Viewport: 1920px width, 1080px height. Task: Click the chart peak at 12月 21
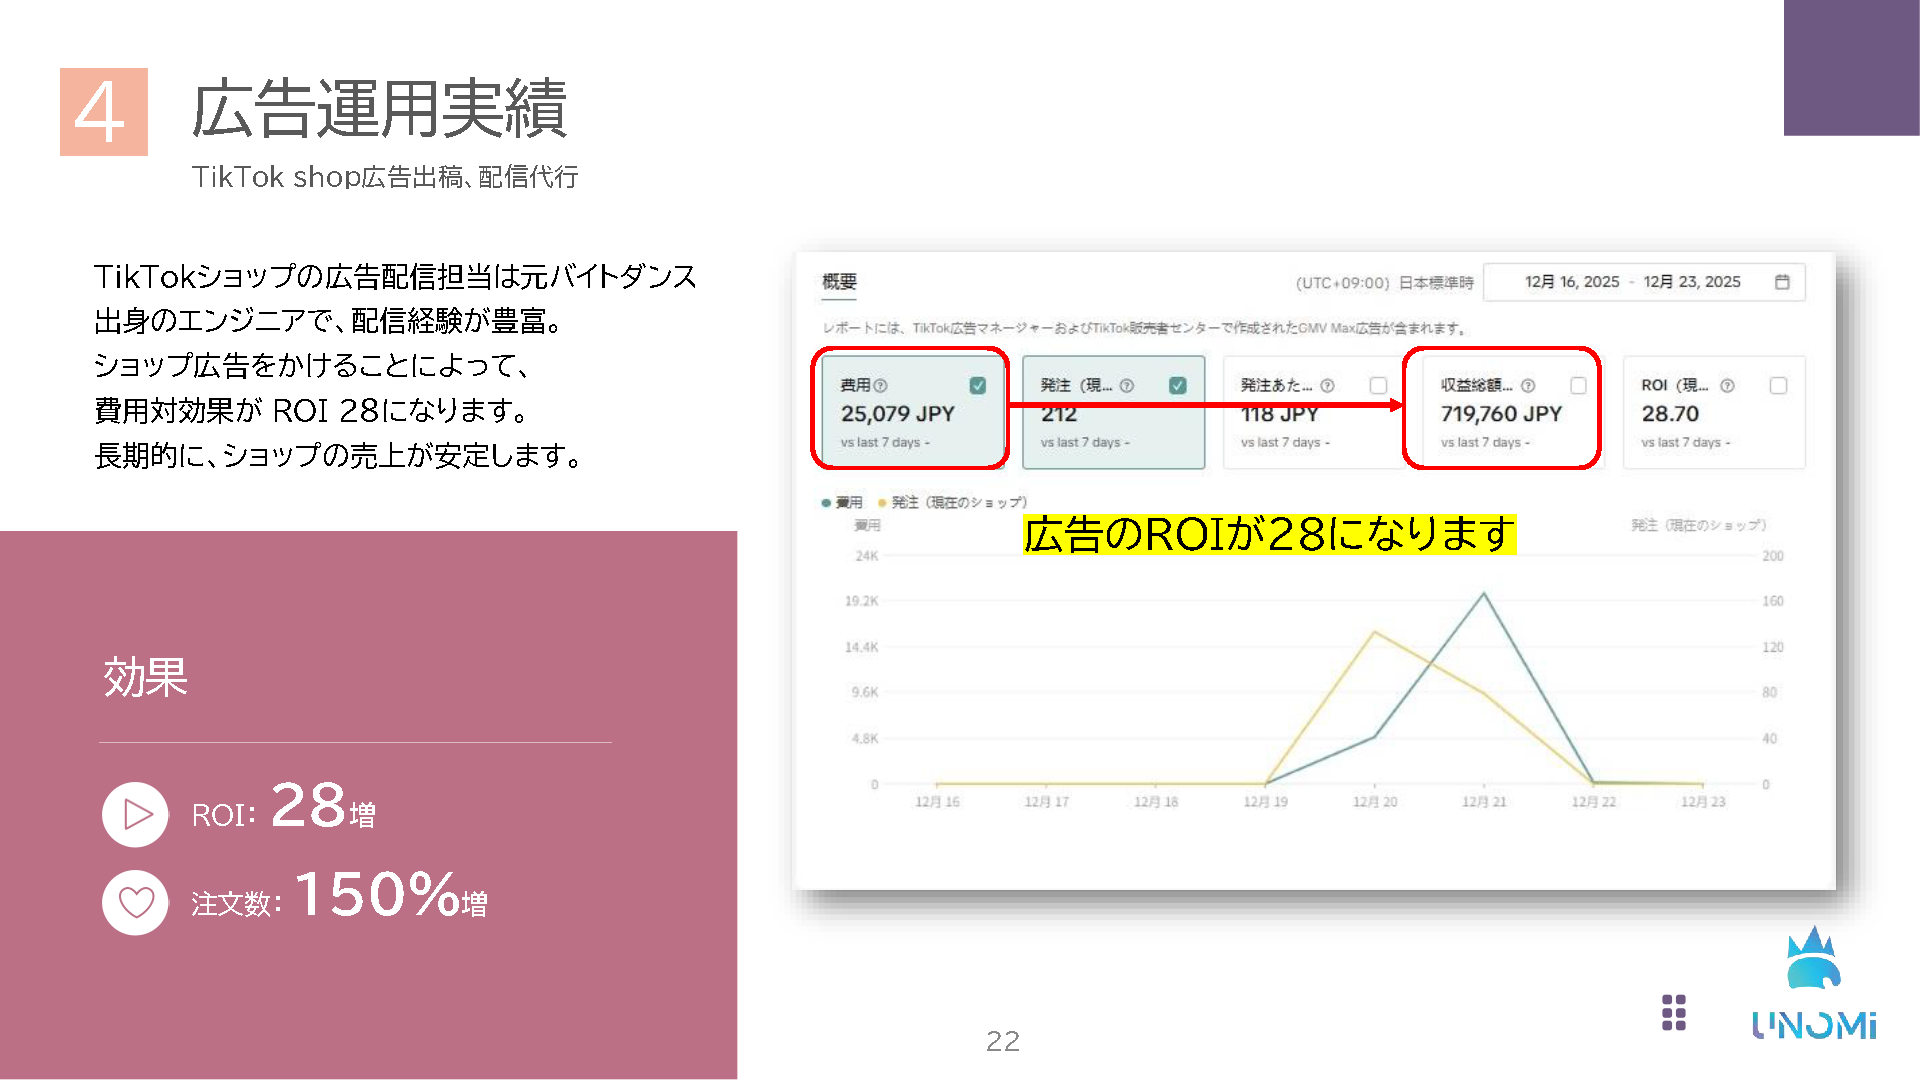pyautogui.click(x=1482, y=592)
